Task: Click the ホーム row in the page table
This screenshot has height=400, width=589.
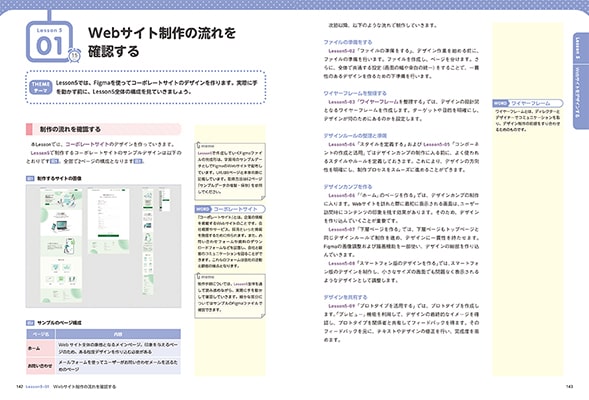Action: [103, 348]
